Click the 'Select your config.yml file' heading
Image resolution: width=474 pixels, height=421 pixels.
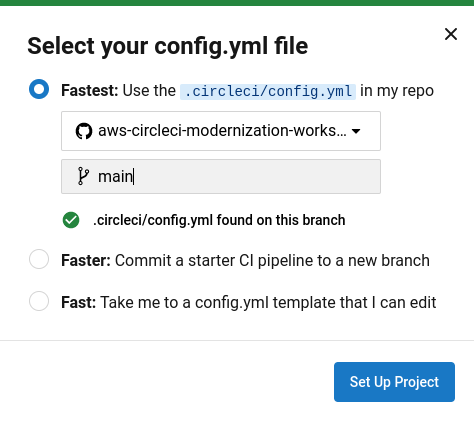coord(168,46)
